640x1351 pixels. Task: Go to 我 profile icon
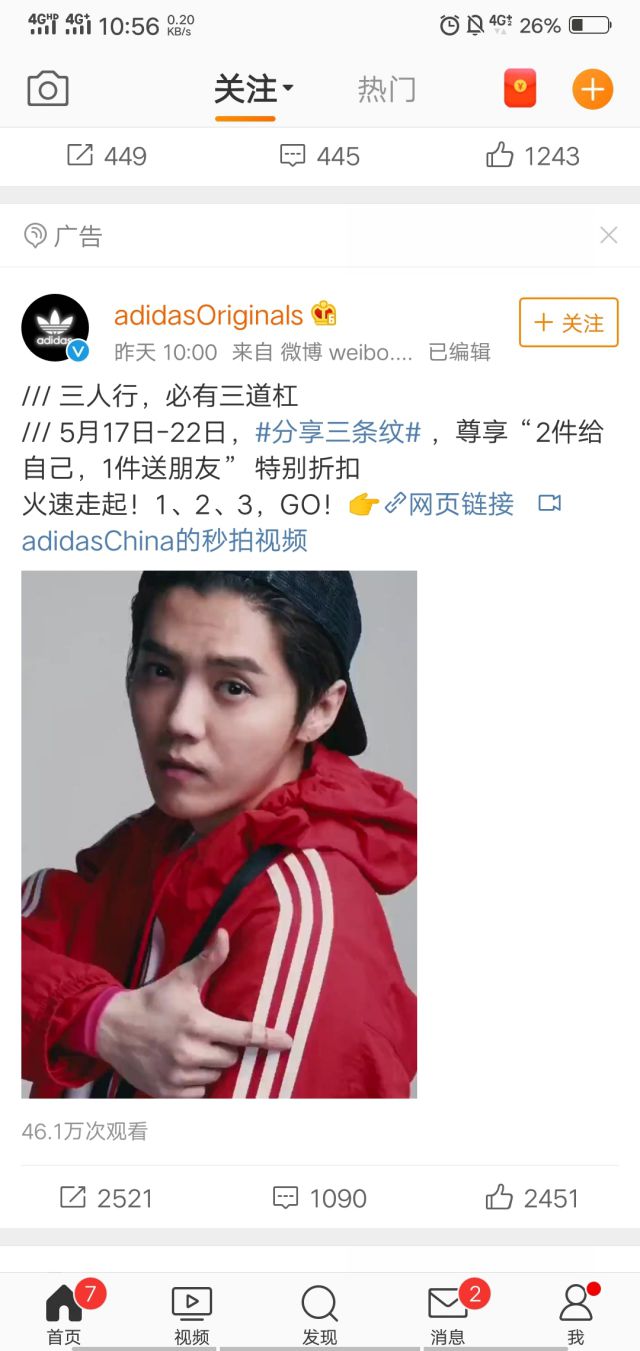(x=576, y=1303)
